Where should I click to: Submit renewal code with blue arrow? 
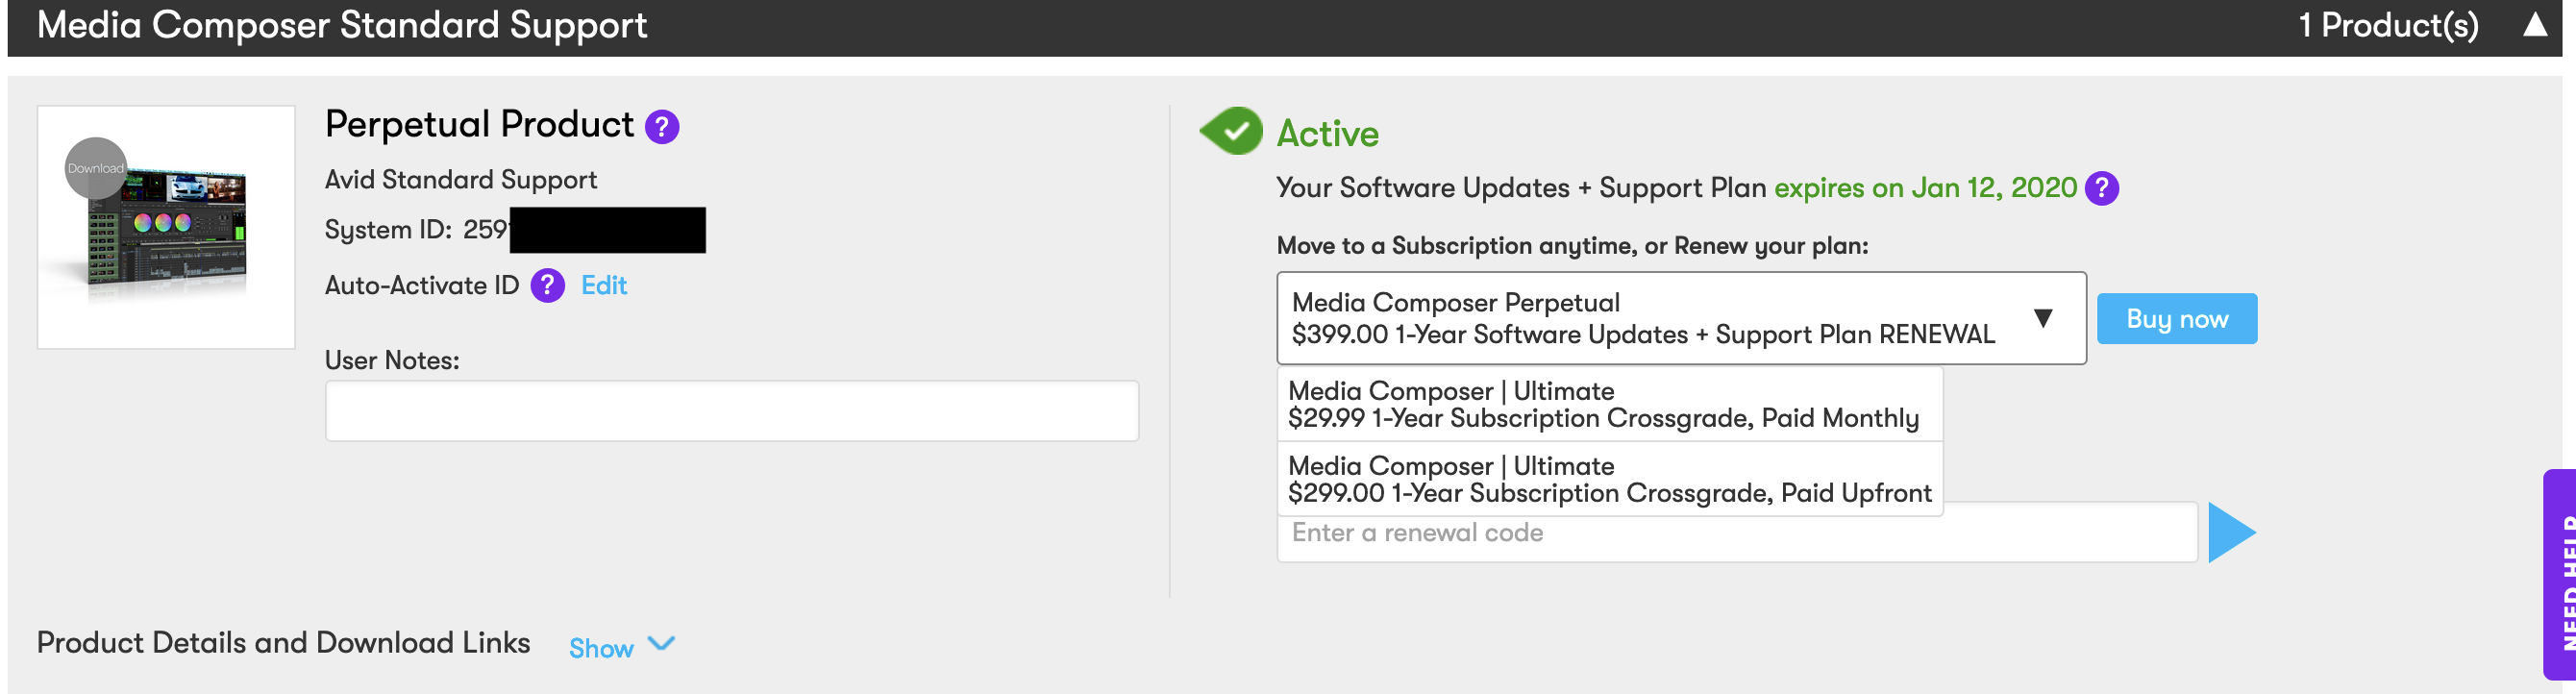(2230, 533)
